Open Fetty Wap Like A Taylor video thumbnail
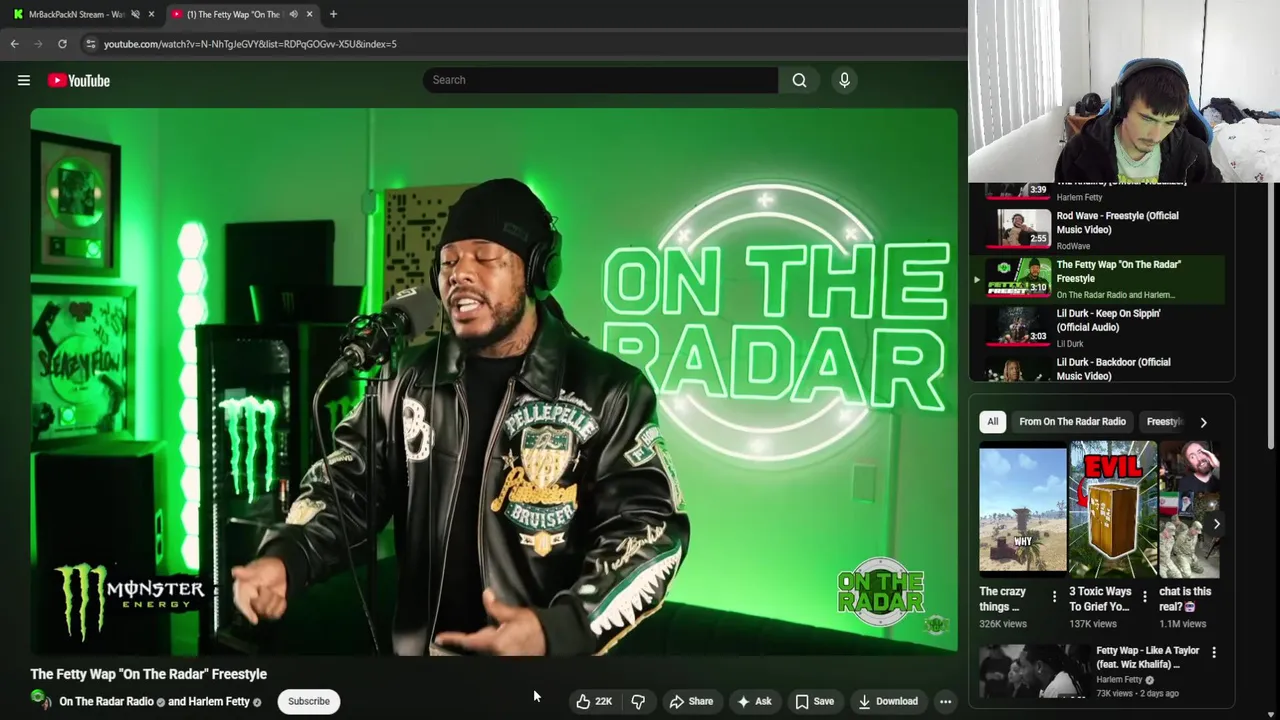 point(1034,671)
